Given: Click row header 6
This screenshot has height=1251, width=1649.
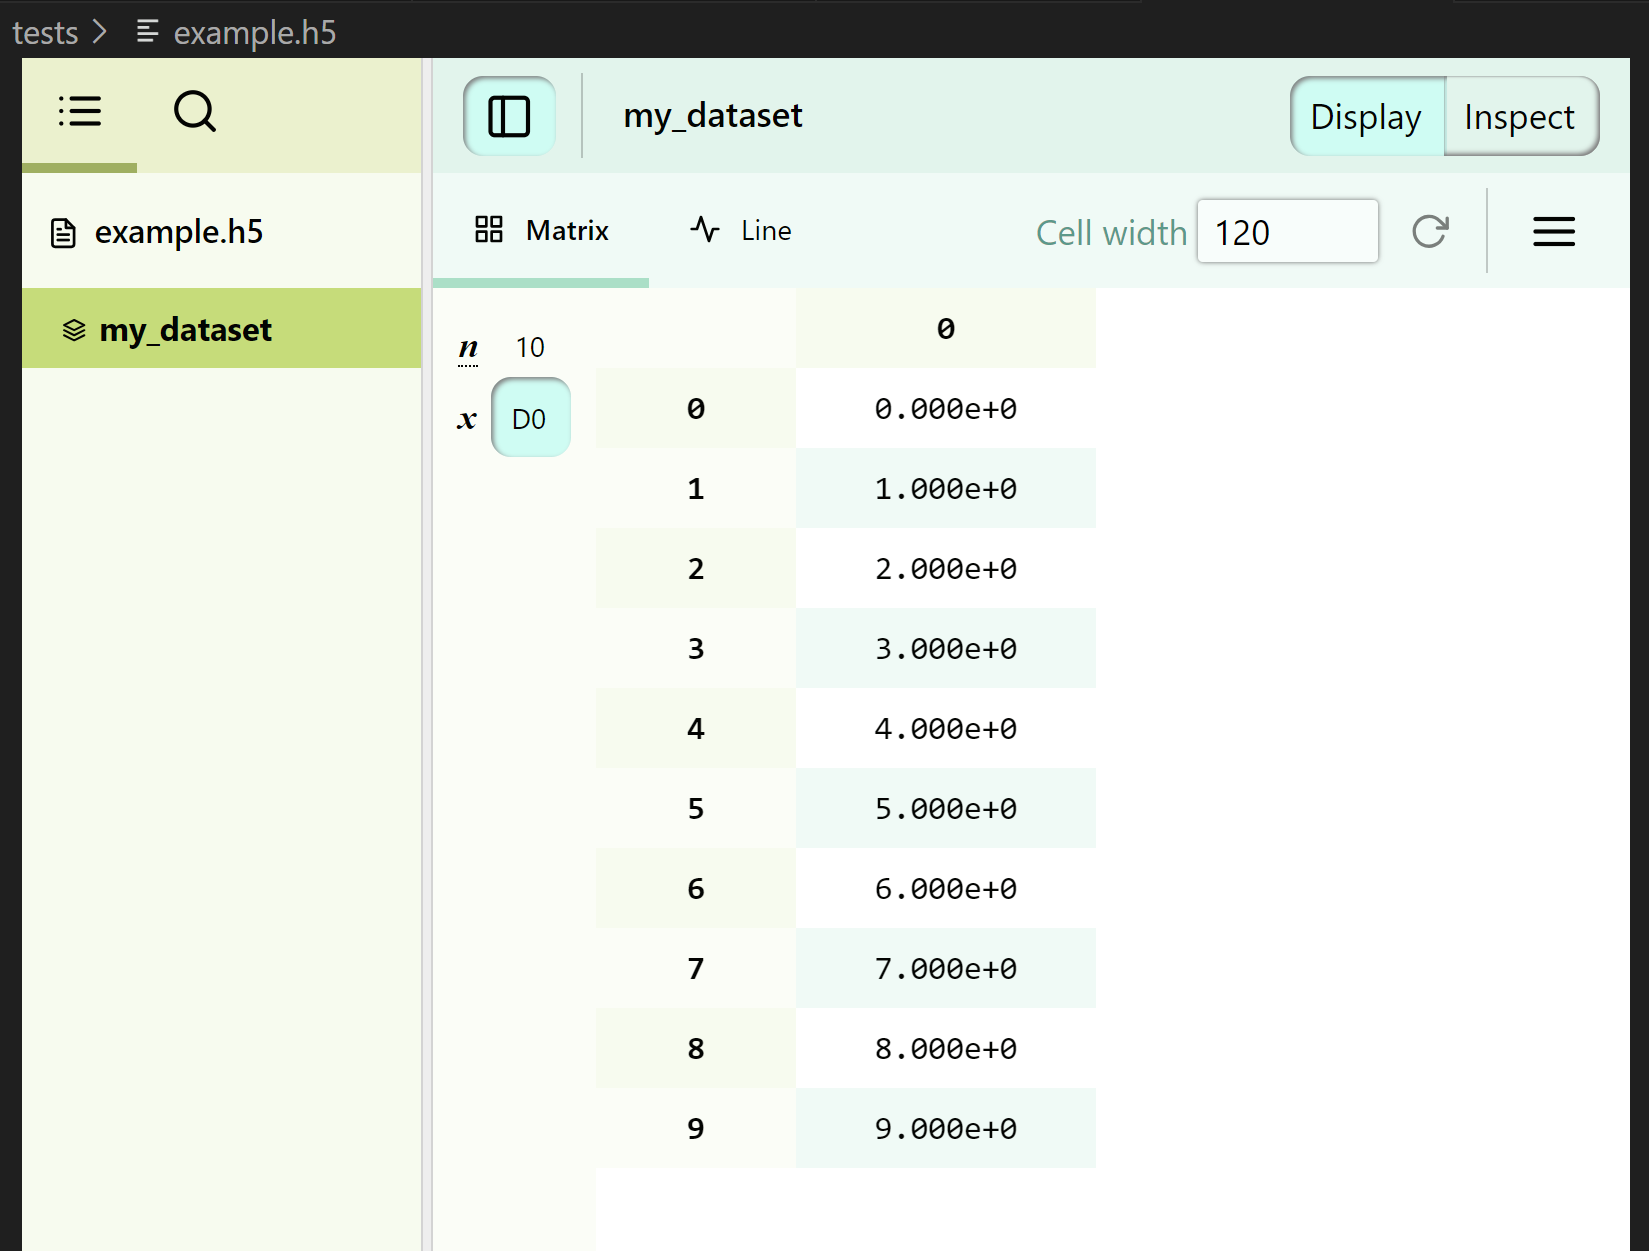Looking at the screenshot, I should (696, 888).
